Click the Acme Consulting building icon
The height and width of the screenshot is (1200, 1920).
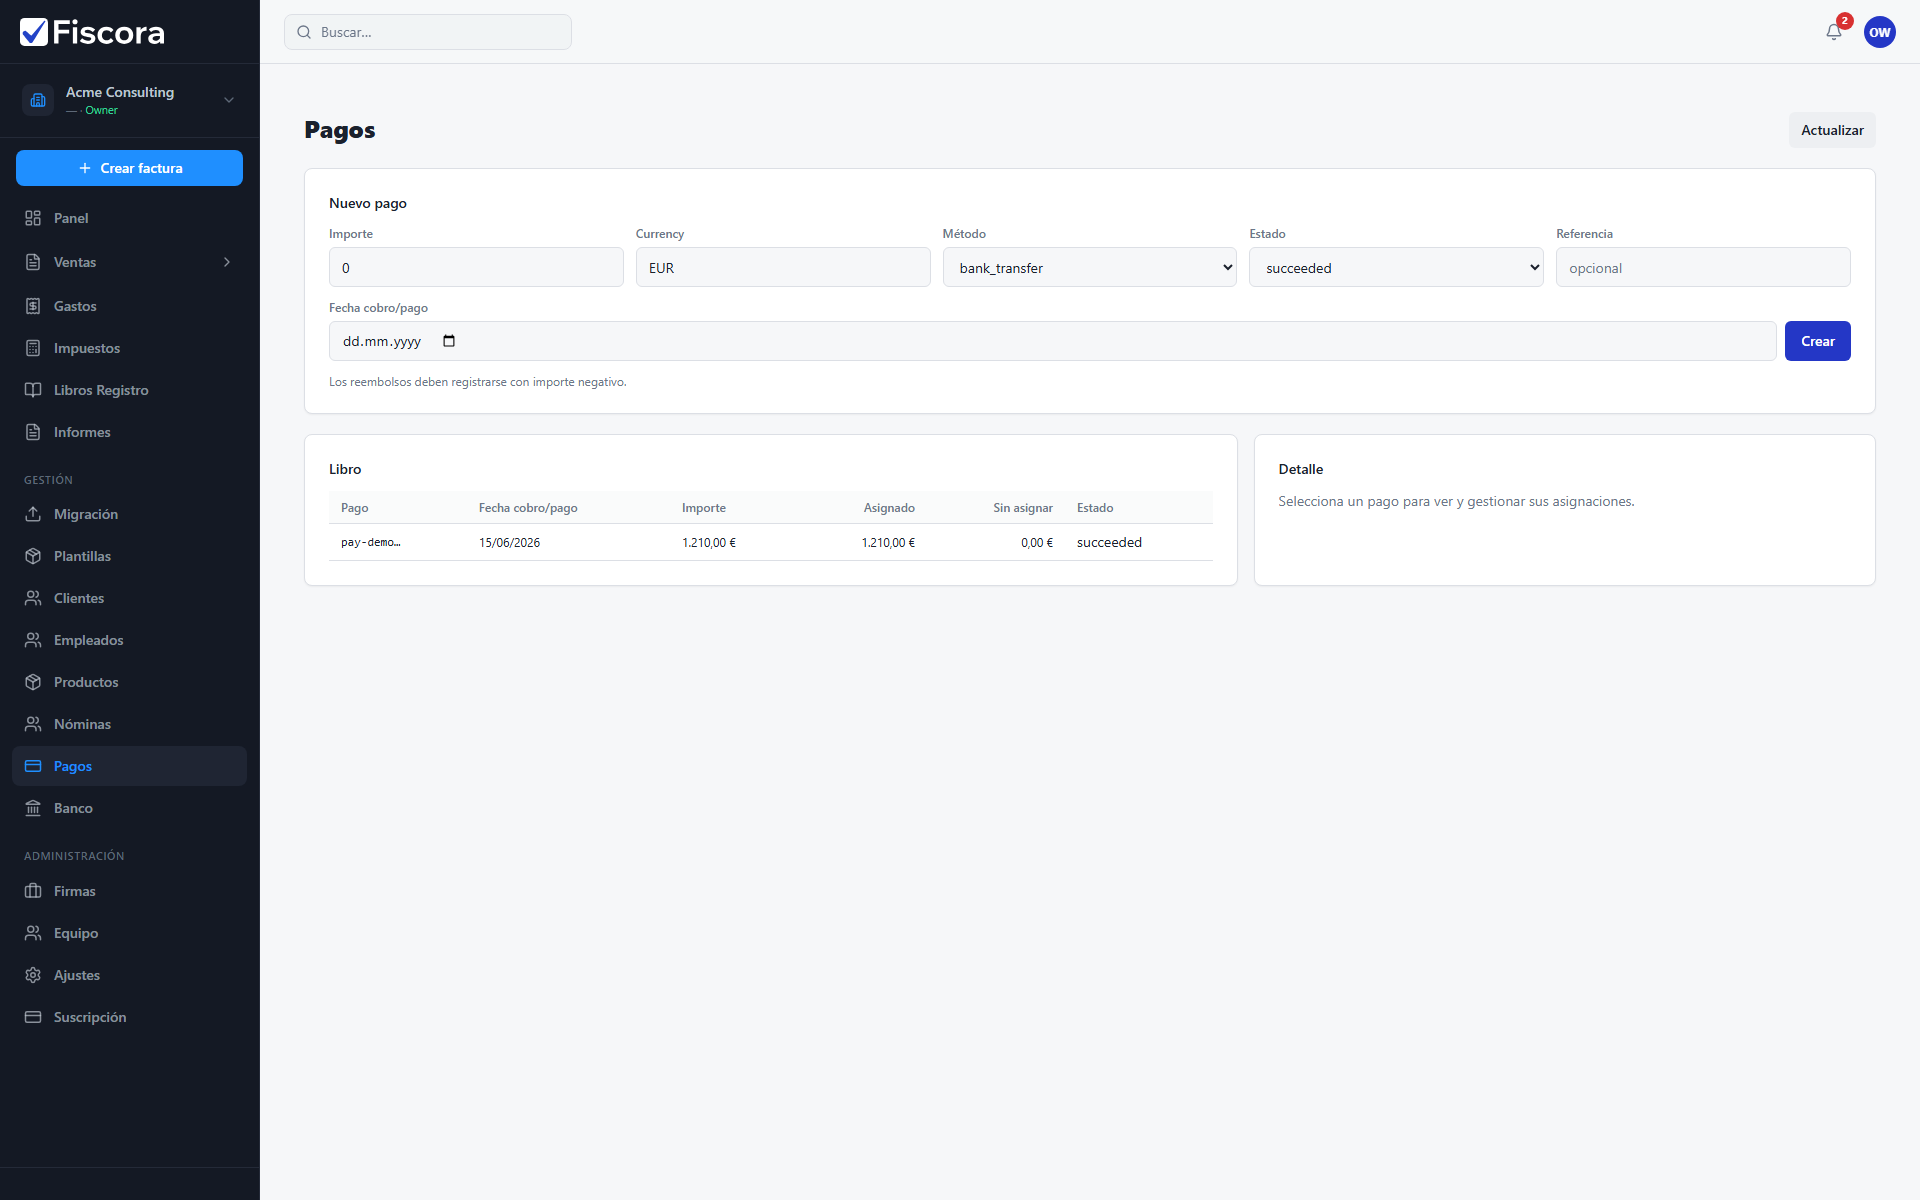pos(38,100)
